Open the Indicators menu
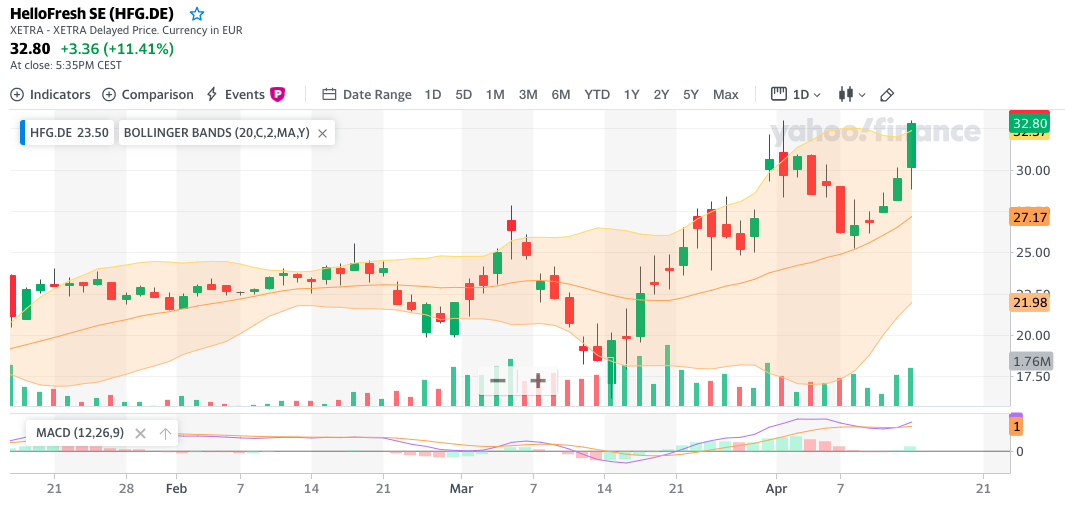Image resolution: width=1065 pixels, height=523 pixels. coord(50,94)
